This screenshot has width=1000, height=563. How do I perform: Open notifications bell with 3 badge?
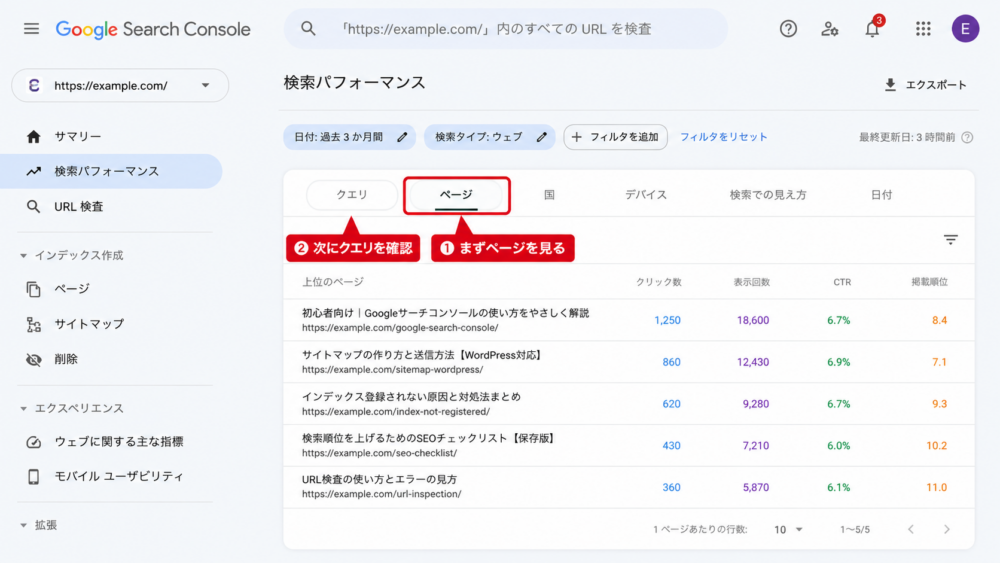[872, 29]
